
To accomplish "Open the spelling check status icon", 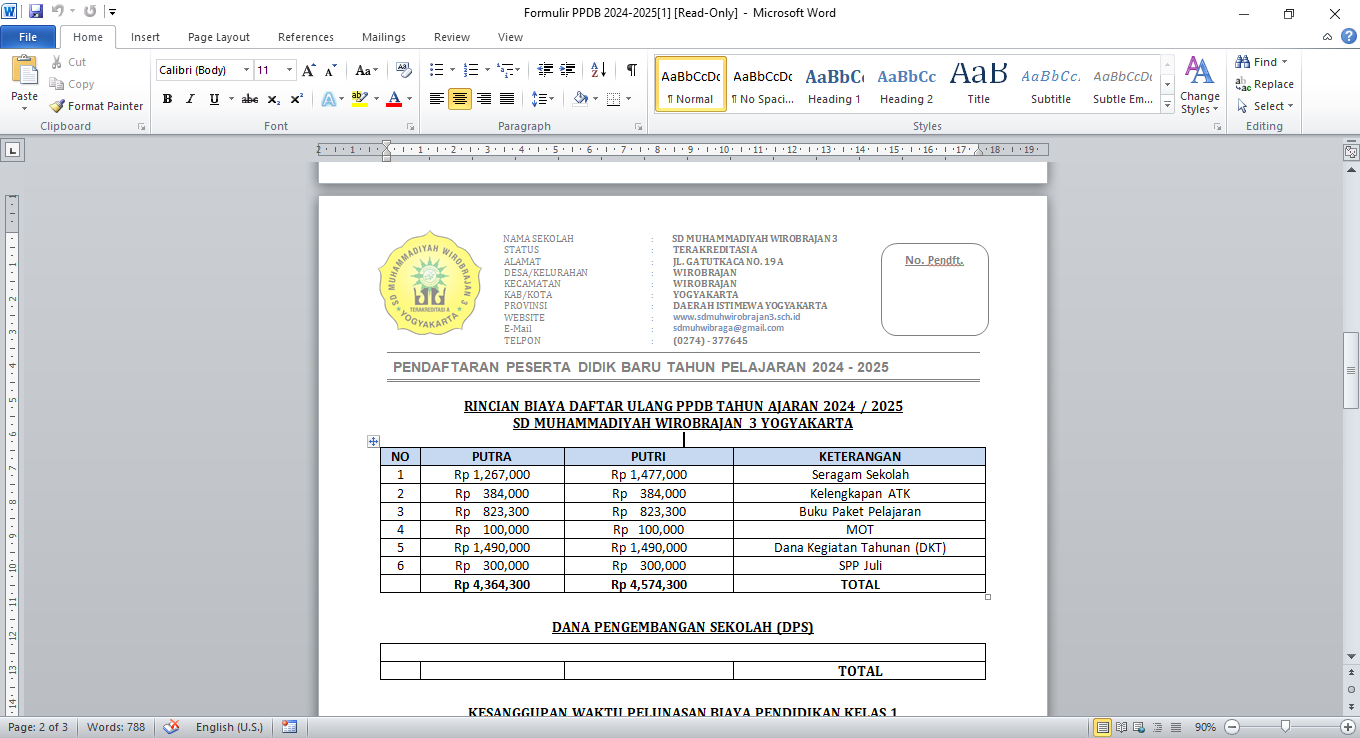I will point(172,727).
